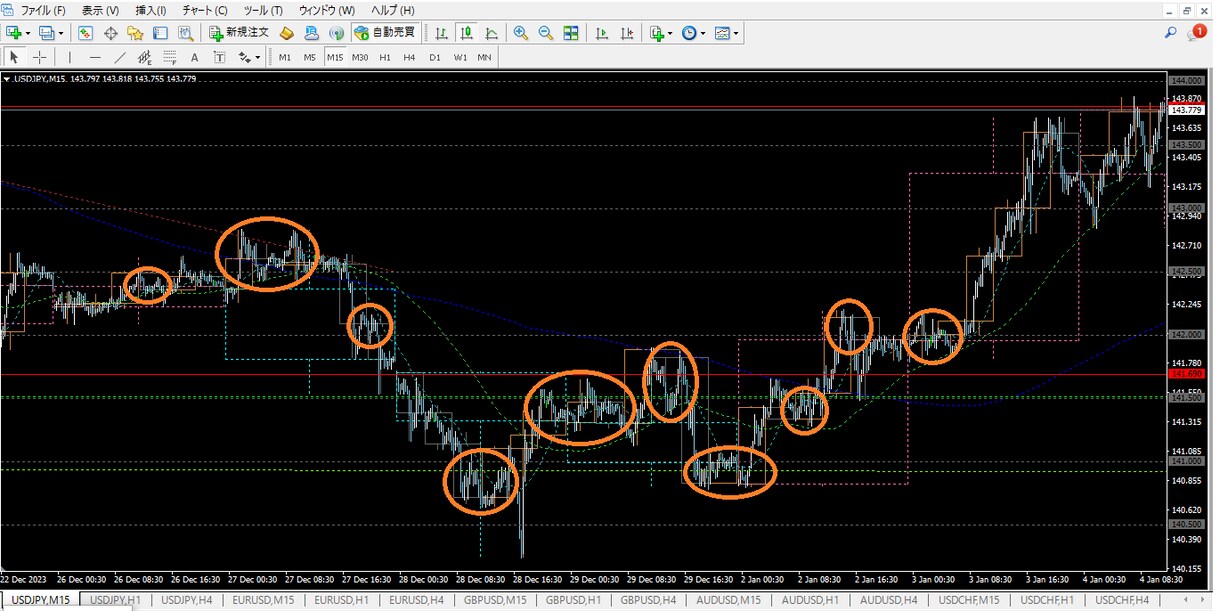This screenshot has height=611, width=1220.
Task: Open the Market Watch window
Action: (x=85, y=33)
